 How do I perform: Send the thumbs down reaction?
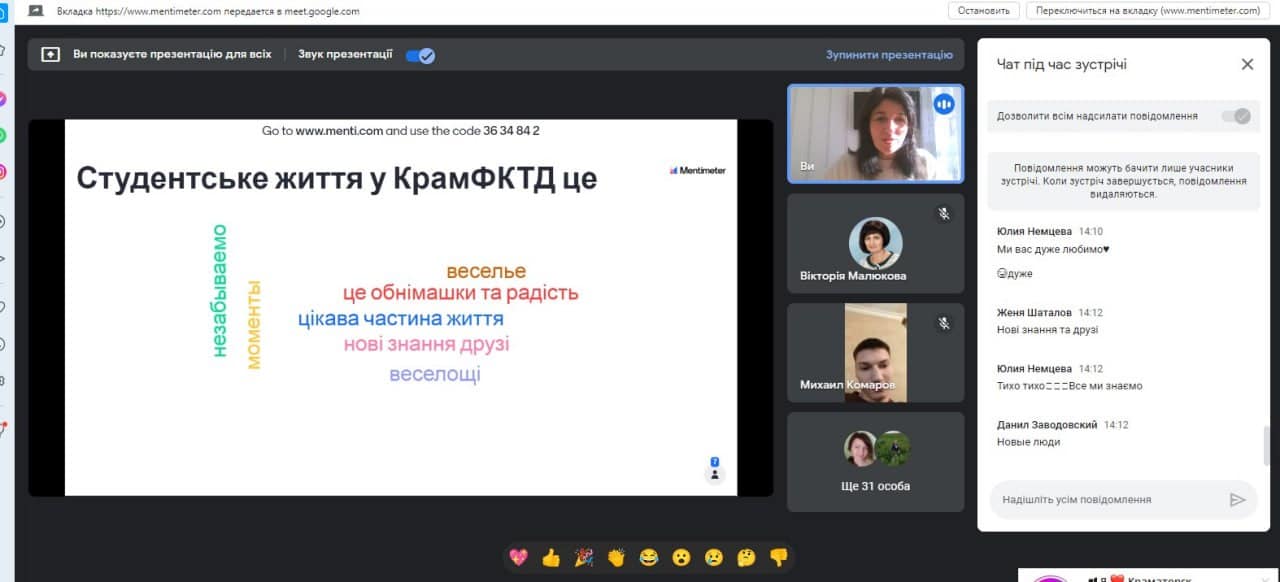pyautogui.click(x=779, y=557)
